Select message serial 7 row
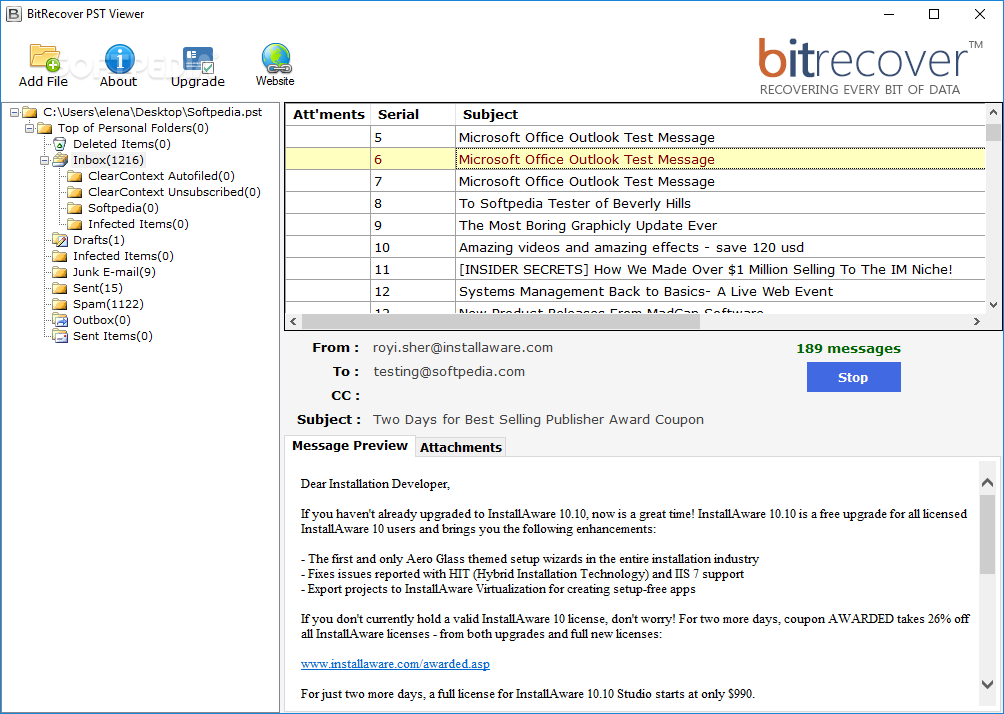 point(635,181)
